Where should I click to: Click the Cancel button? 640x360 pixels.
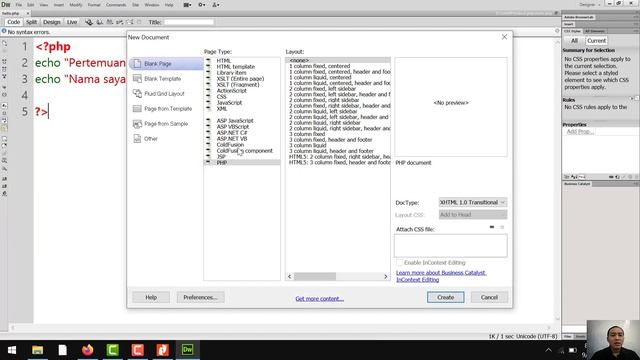click(x=489, y=297)
